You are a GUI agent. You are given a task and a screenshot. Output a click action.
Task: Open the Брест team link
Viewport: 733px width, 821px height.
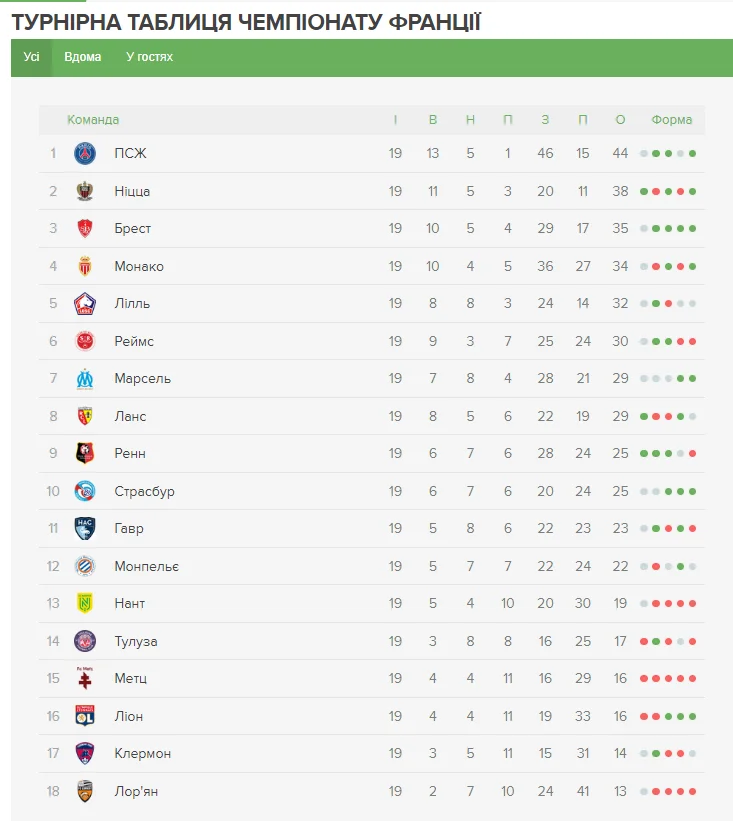(132, 229)
